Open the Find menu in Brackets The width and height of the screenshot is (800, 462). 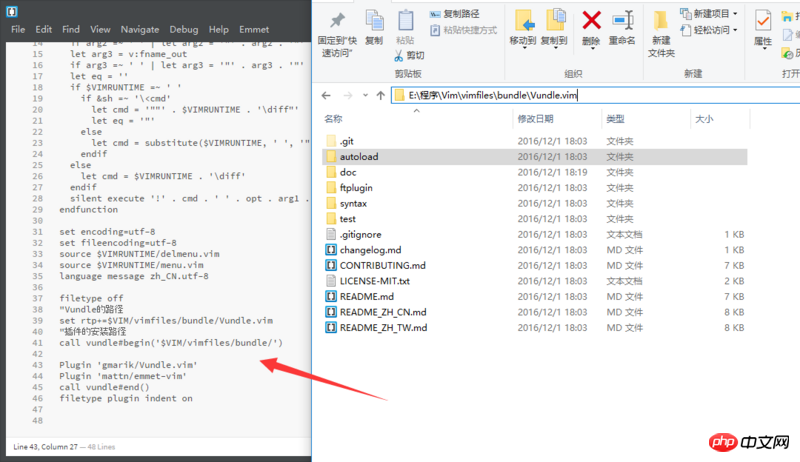click(x=71, y=30)
